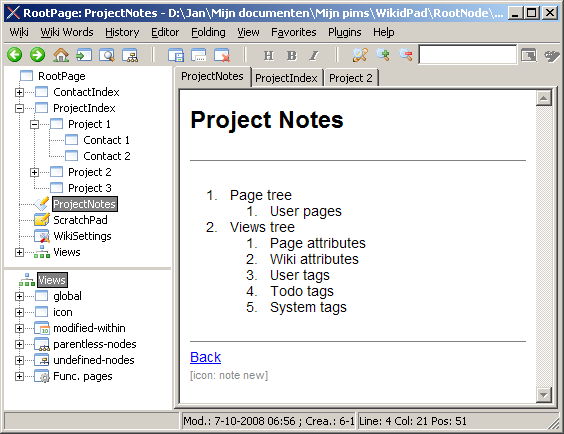The width and height of the screenshot is (564, 434).
Task: Click the zoom out icon with minus
Action: click(406, 55)
